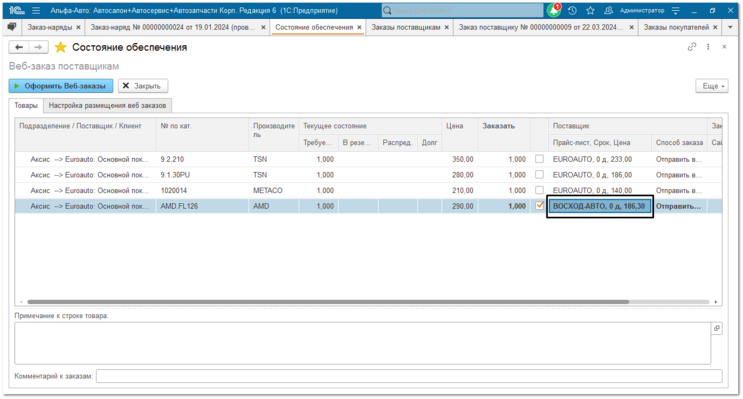This screenshot has width=743, height=399.
Task: Switch to Заказ поставщику № 0000000009 tab
Action: click(541, 27)
